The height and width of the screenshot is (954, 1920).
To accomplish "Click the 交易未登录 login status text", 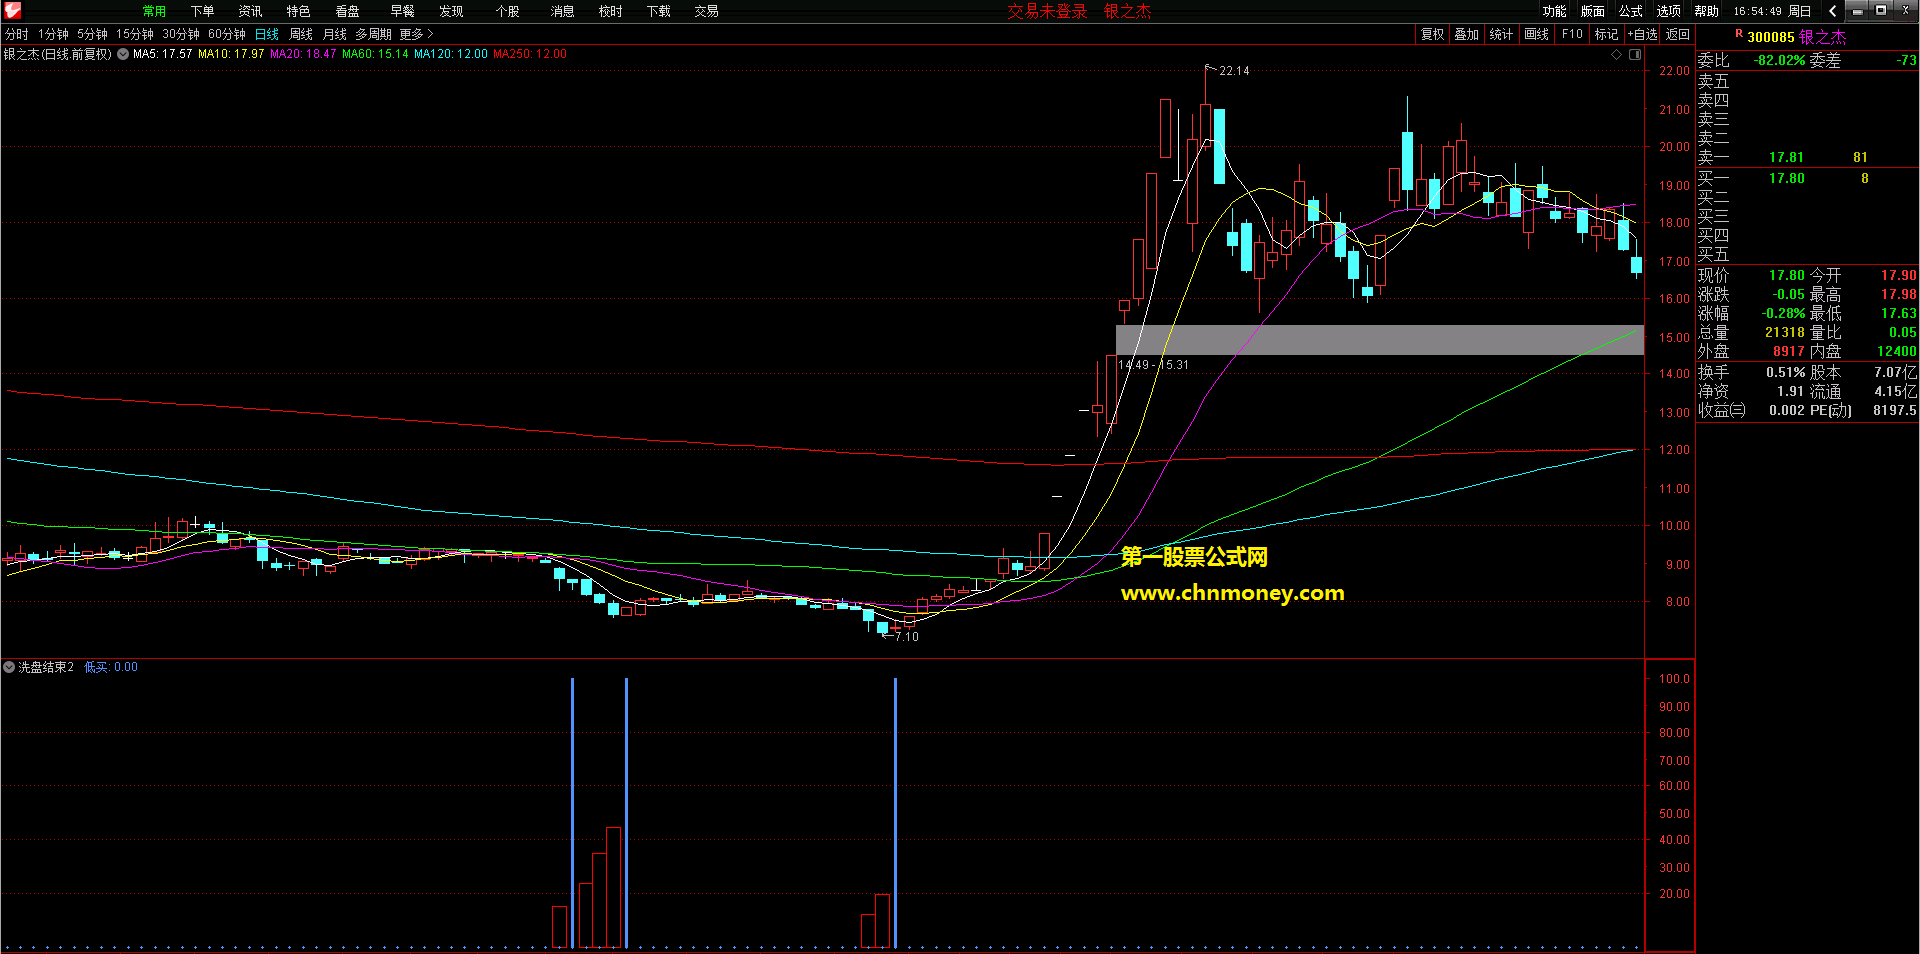I will (x=1047, y=11).
